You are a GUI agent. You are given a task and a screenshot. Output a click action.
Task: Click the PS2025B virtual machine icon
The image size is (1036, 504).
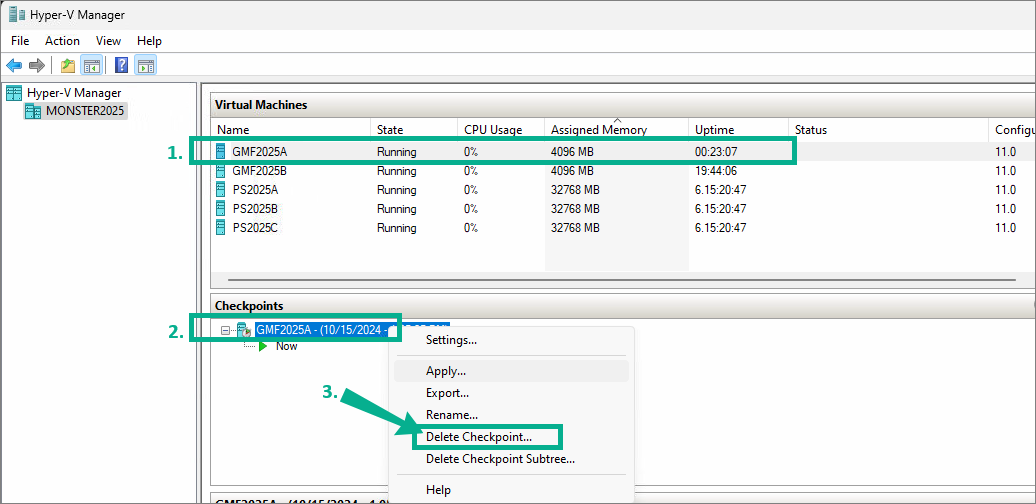click(221, 209)
